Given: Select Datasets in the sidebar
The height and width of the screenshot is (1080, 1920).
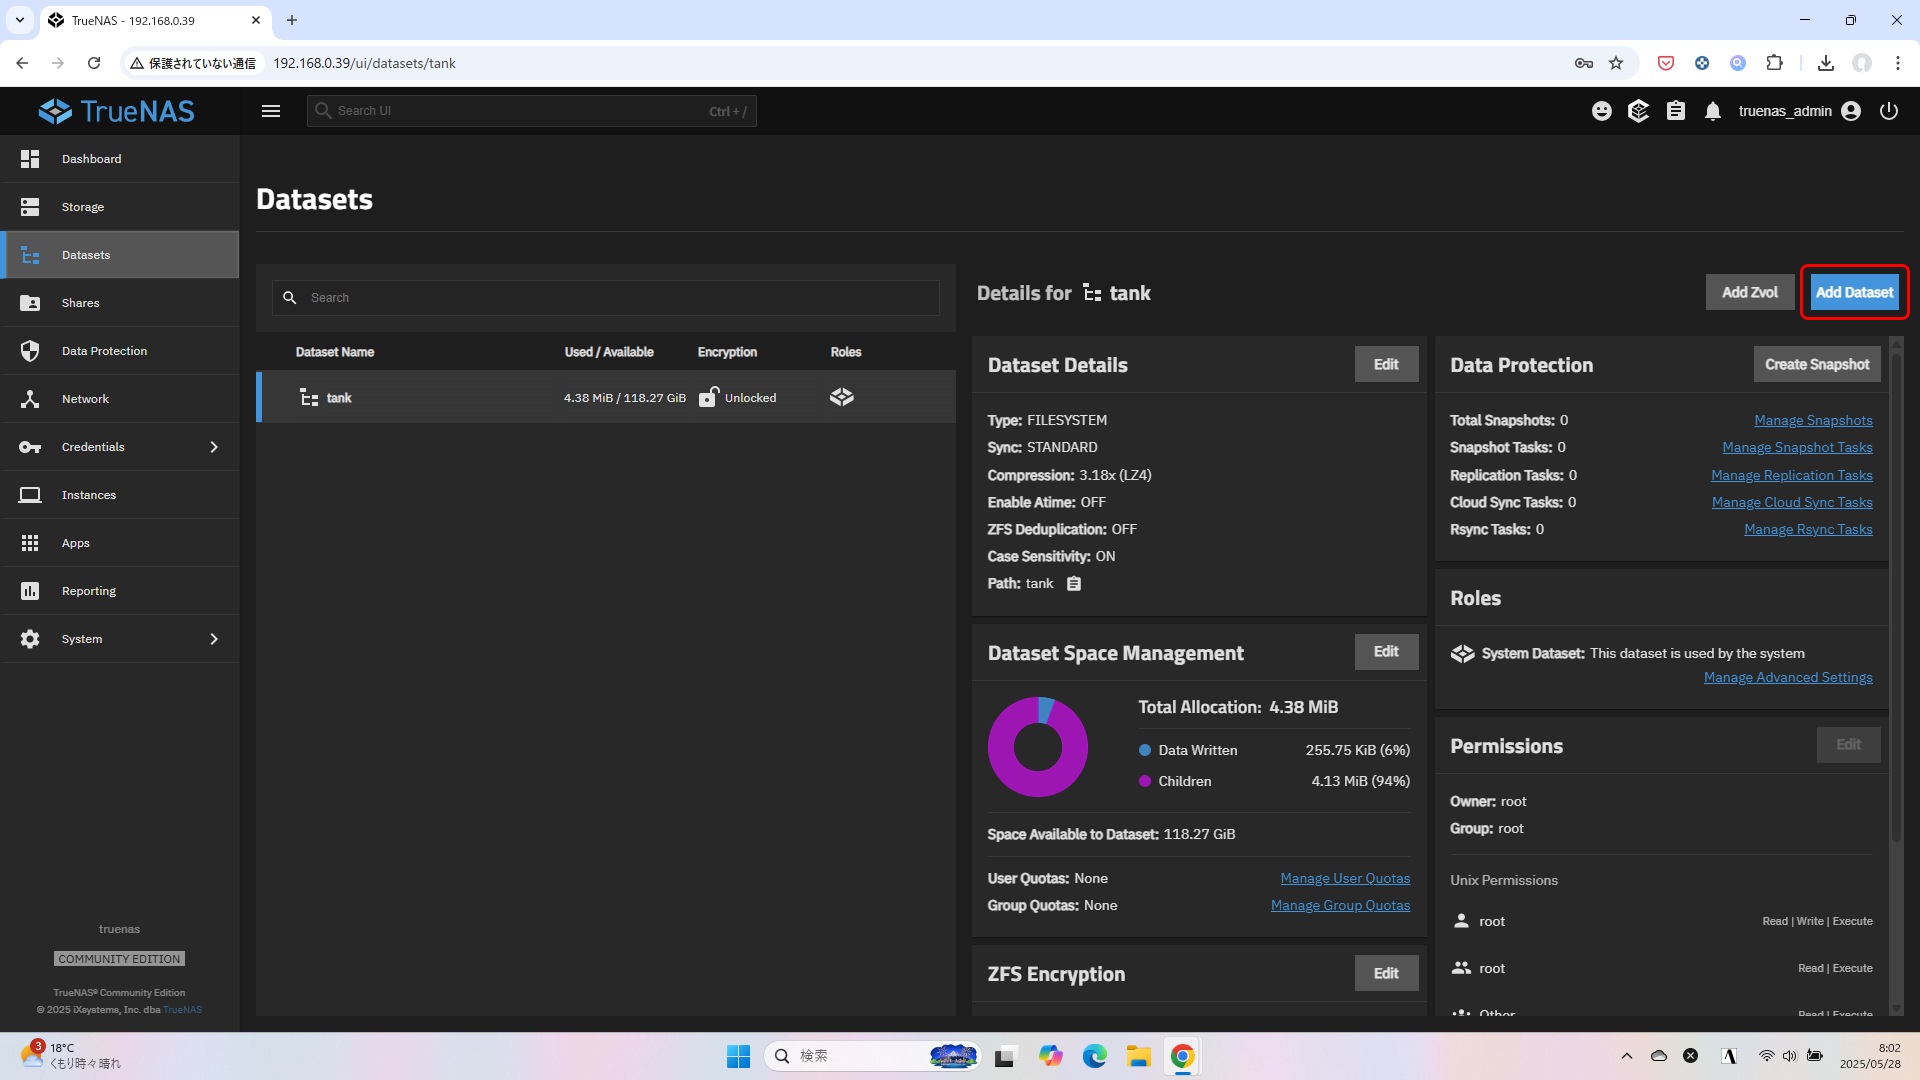Looking at the screenshot, I should point(120,255).
